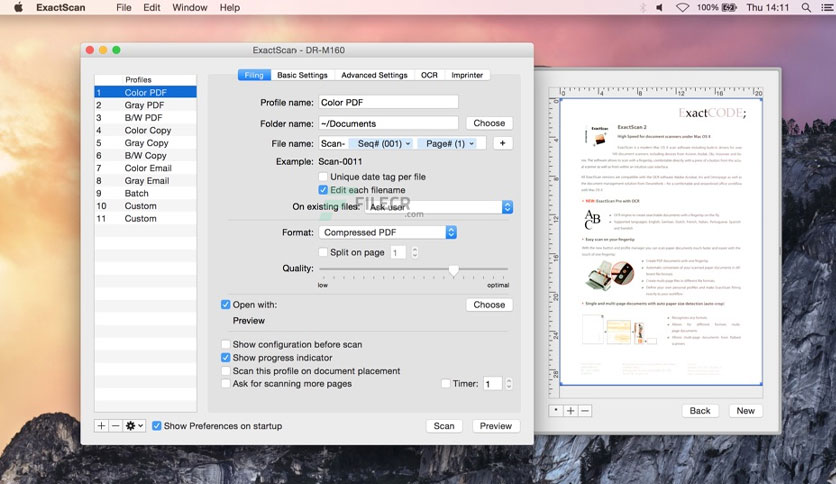Viewport: 836px width, 484px height.
Task: Enable Ask for scanning more pages
Action: tap(226, 384)
